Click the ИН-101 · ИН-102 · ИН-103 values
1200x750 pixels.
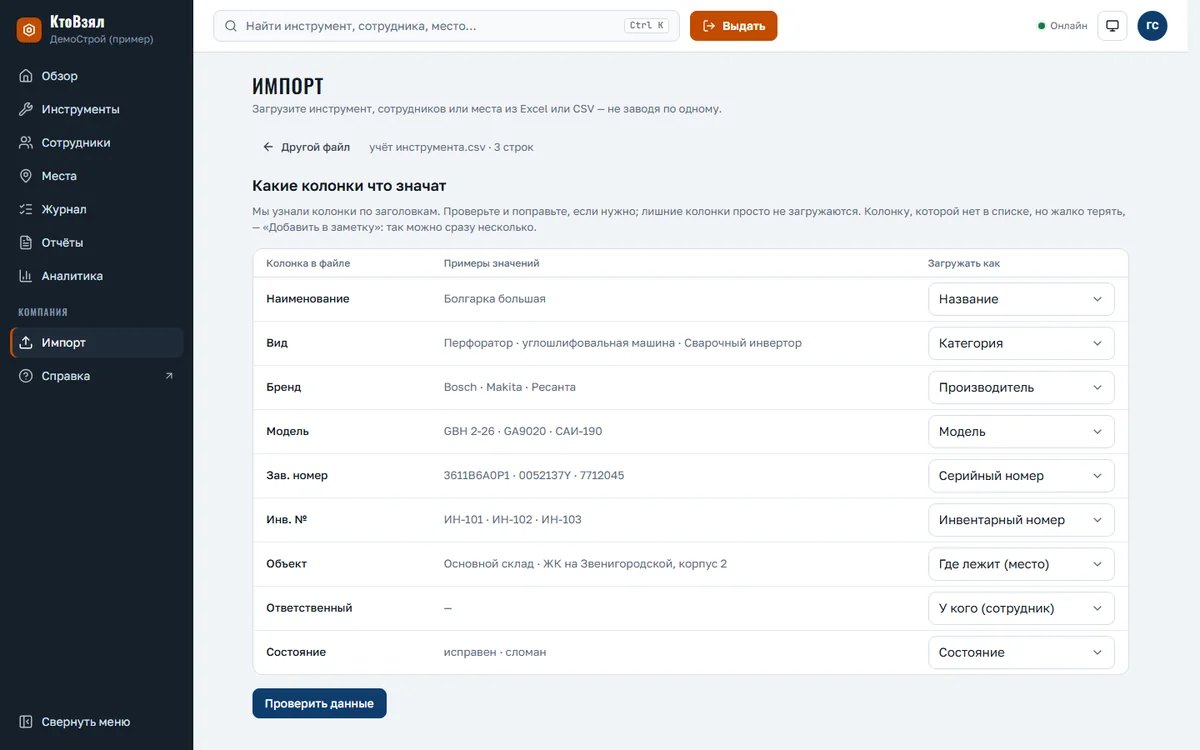[513, 520]
